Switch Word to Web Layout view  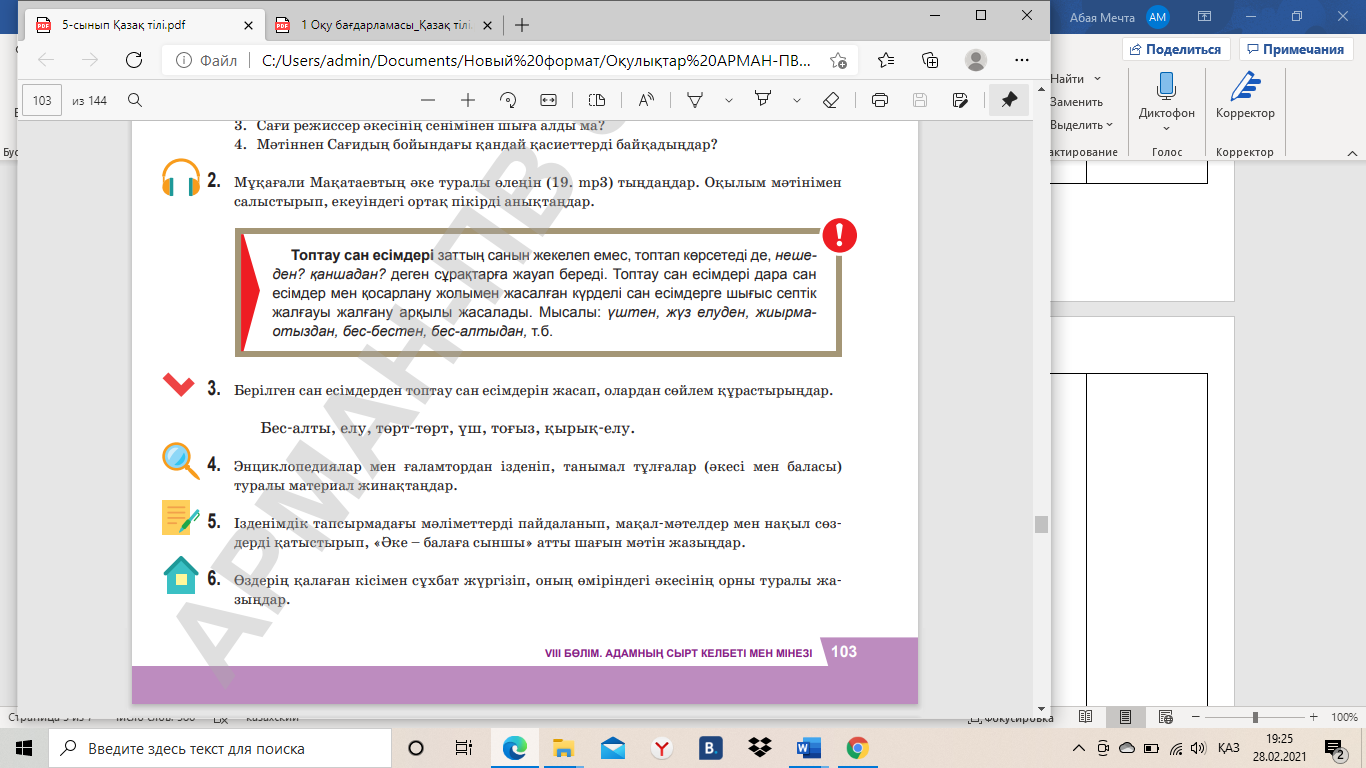(x=1166, y=717)
